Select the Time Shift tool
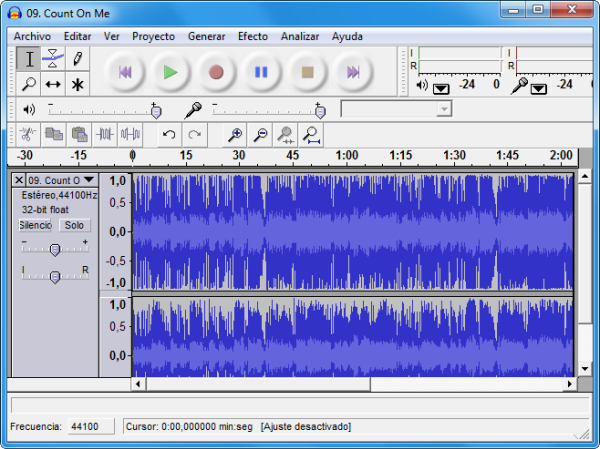The height and width of the screenshot is (449, 600). click(53, 83)
